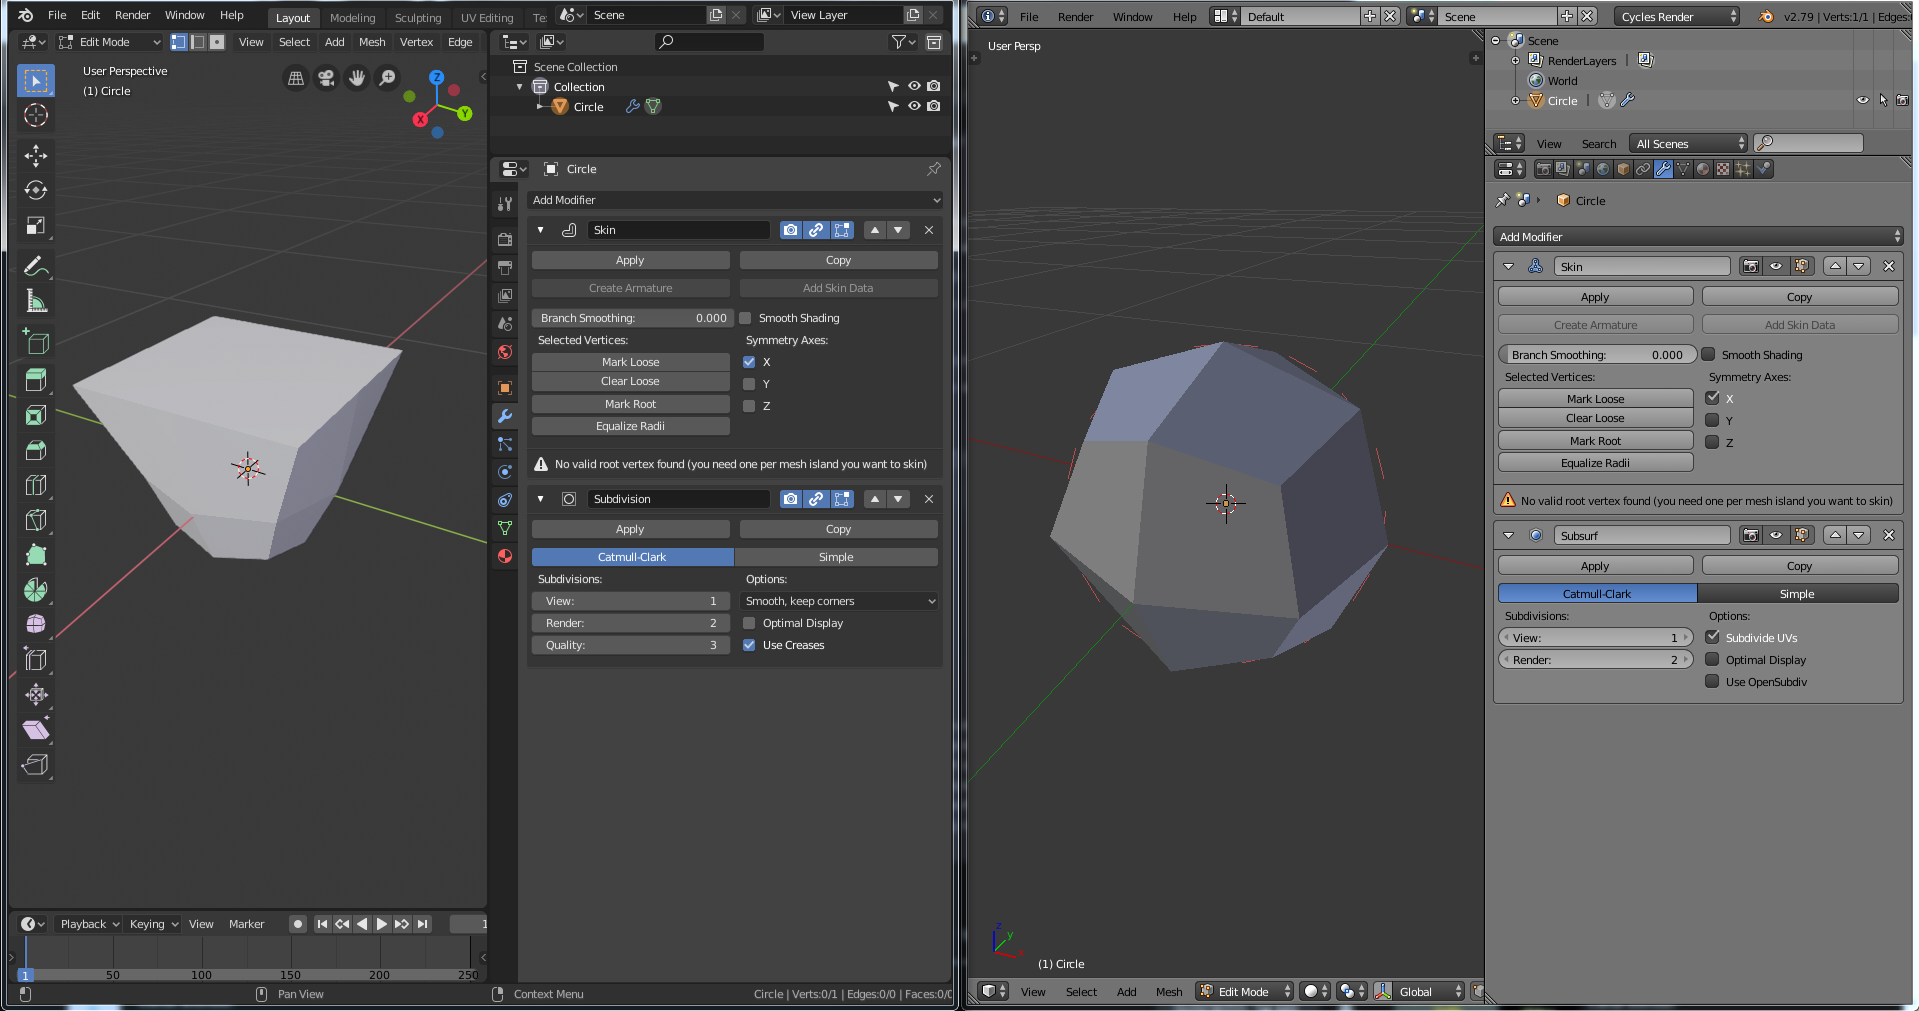Select the Scale tool in left toolbar
The image size is (1919, 1011).
click(x=36, y=226)
